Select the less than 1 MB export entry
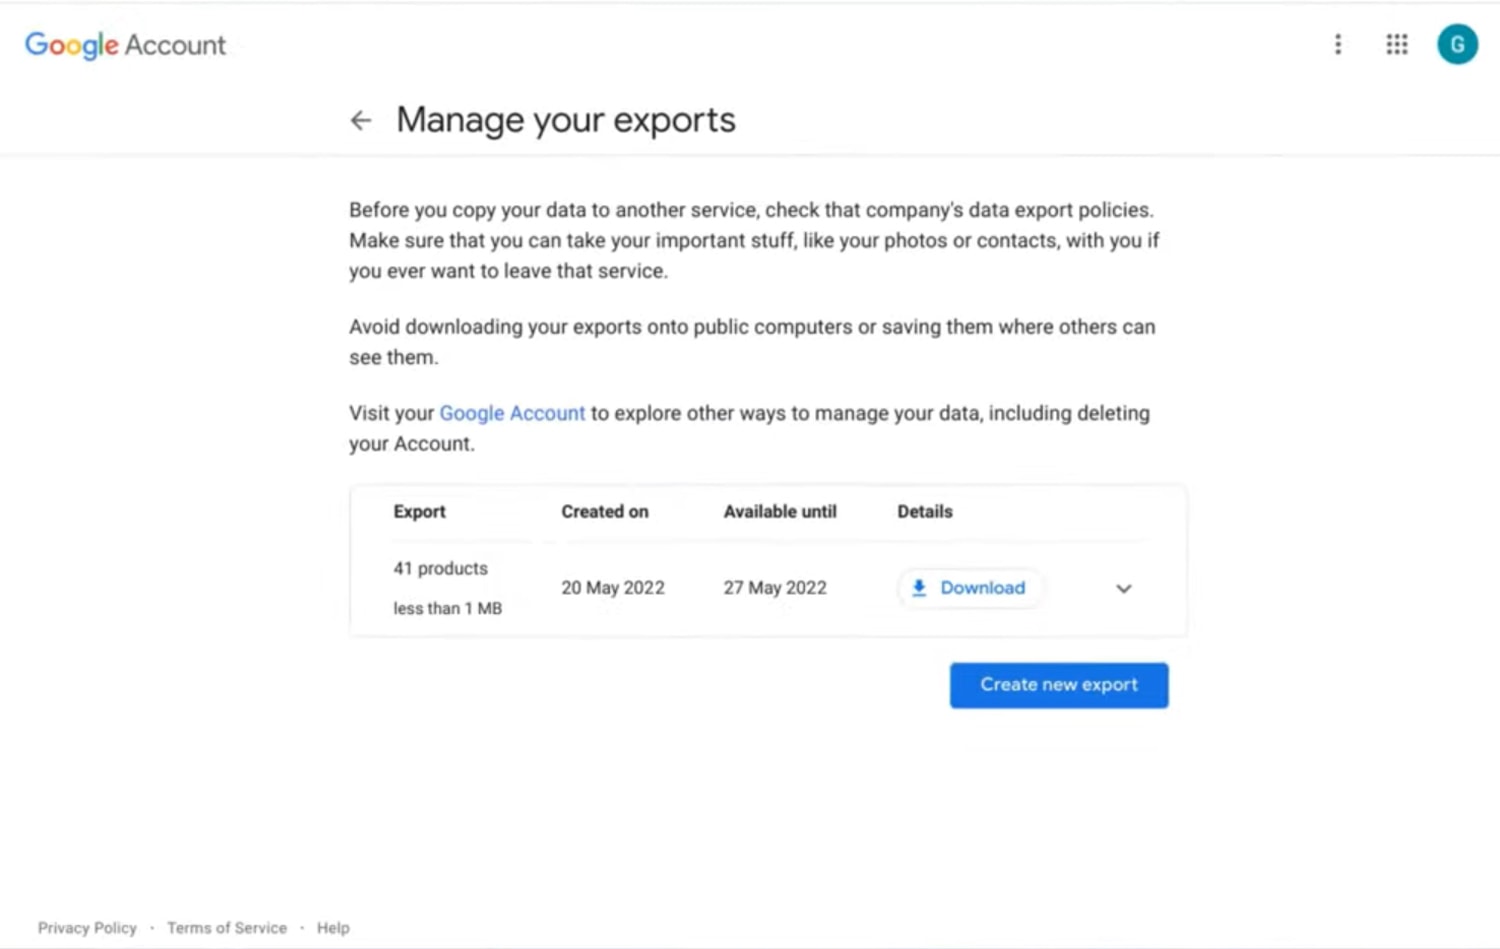Screen dimensions: 1500x949 point(447,608)
